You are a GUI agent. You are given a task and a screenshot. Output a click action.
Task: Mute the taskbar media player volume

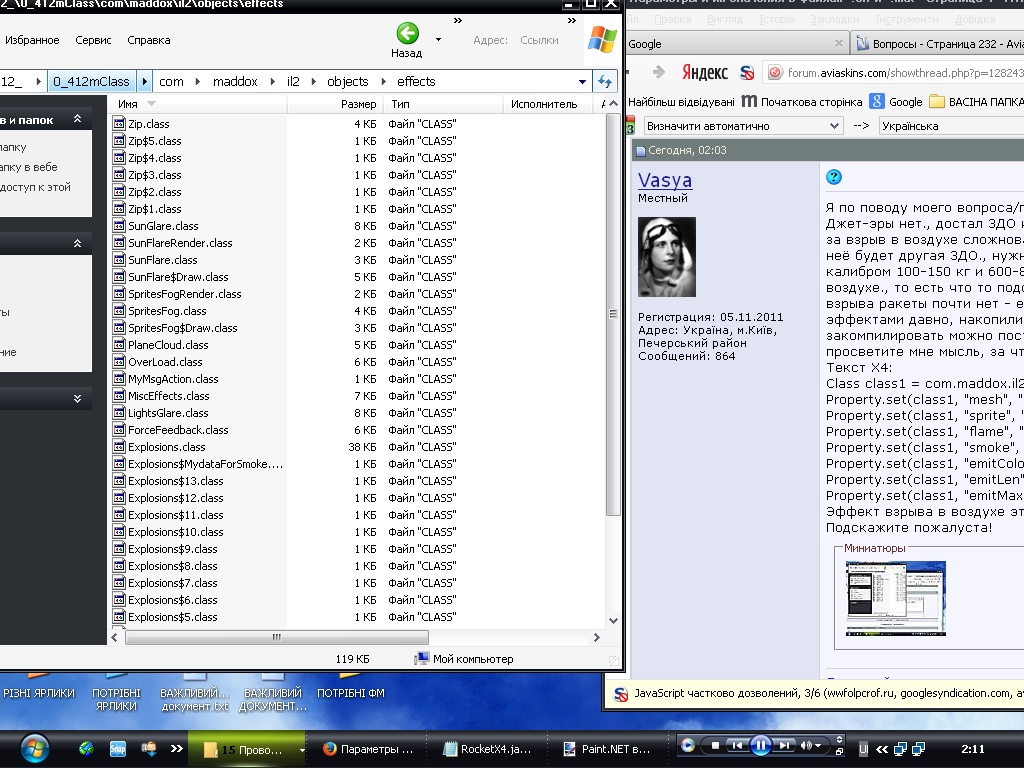[x=806, y=745]
